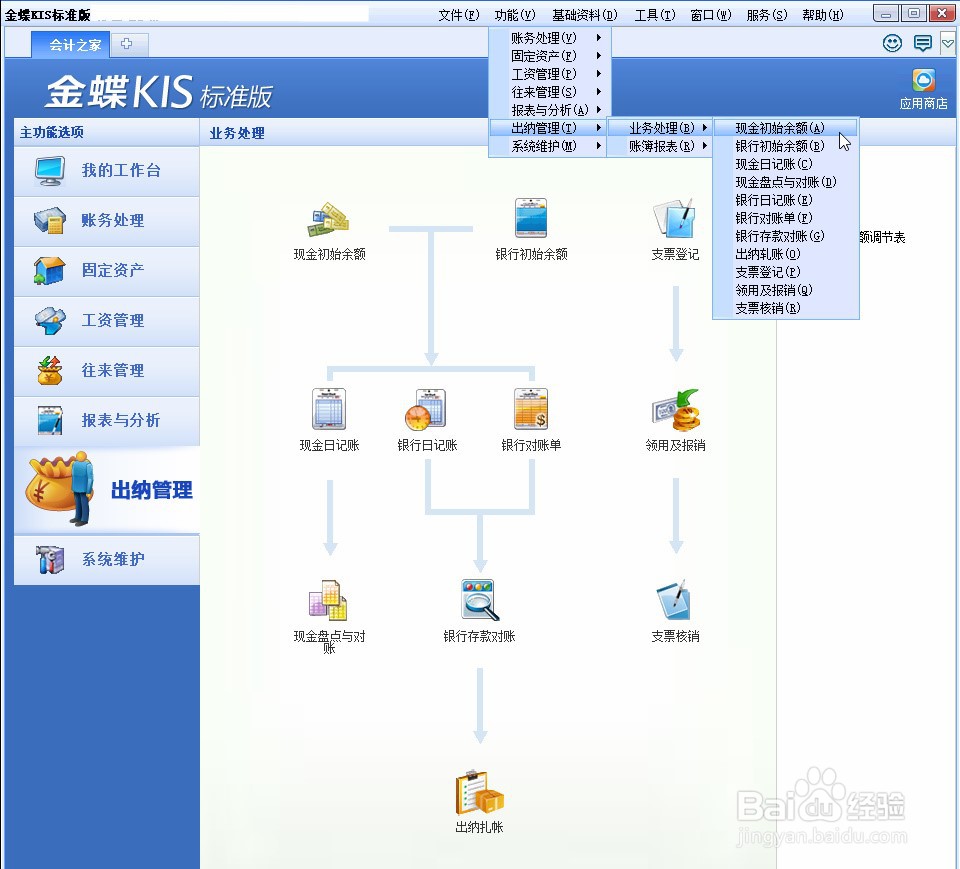Expand the 往来管理(S) submenu
The image size is (960, 869).
click(x=550, y=92)
